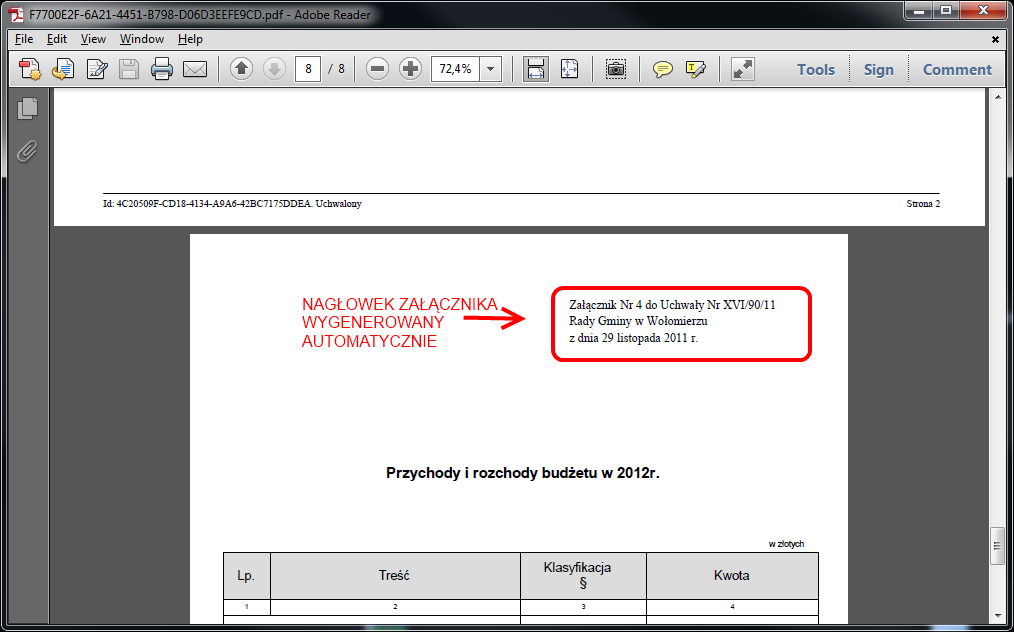1014x632 pixels.
Task: Click the Highlight text tool icon
Action: [695, 69]
